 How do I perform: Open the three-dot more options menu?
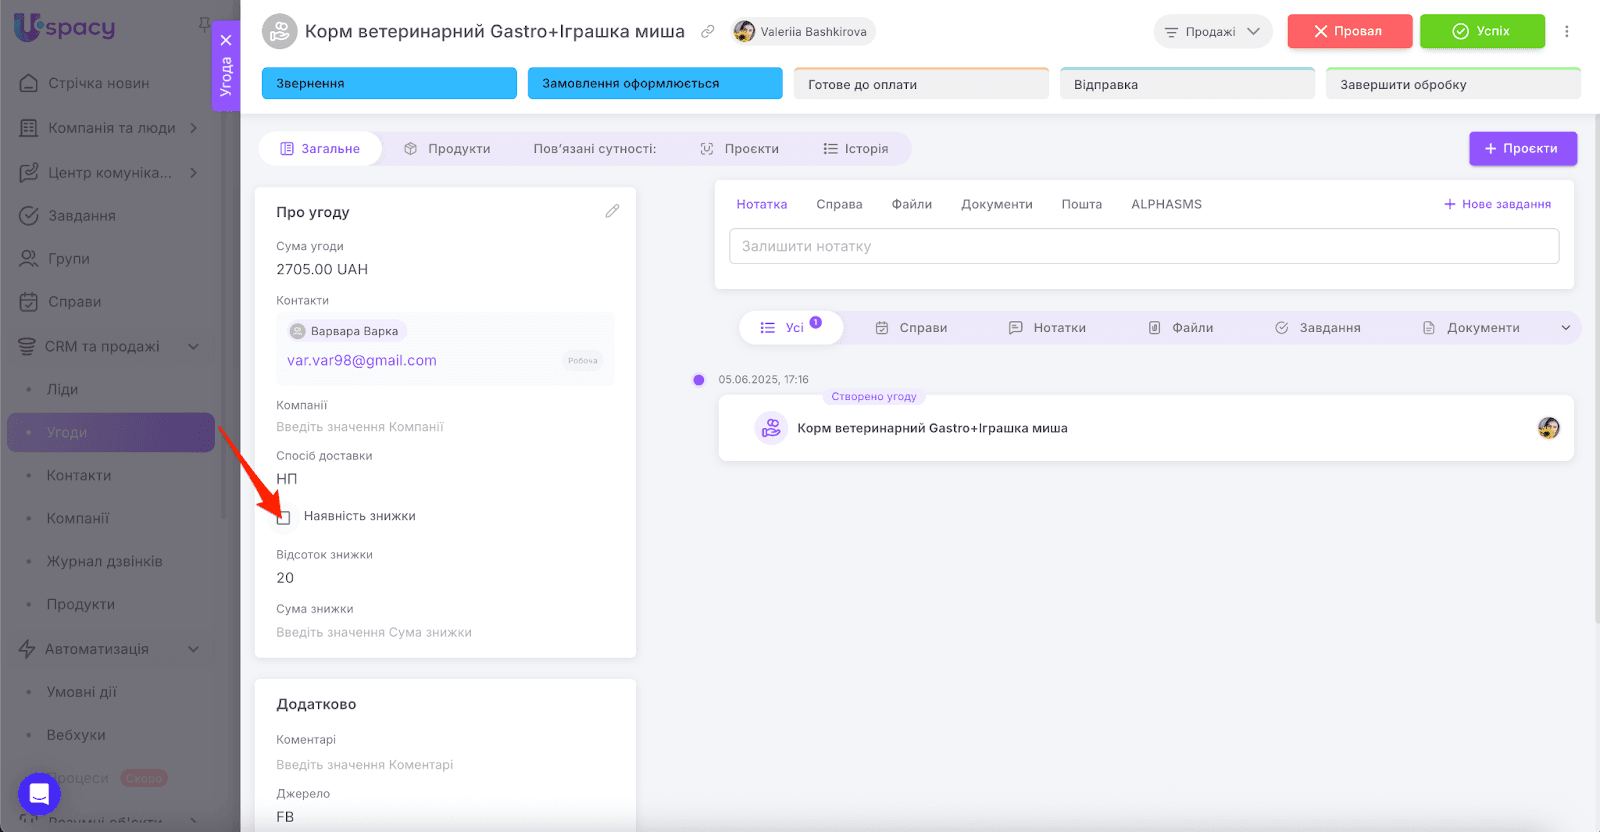1567,32
